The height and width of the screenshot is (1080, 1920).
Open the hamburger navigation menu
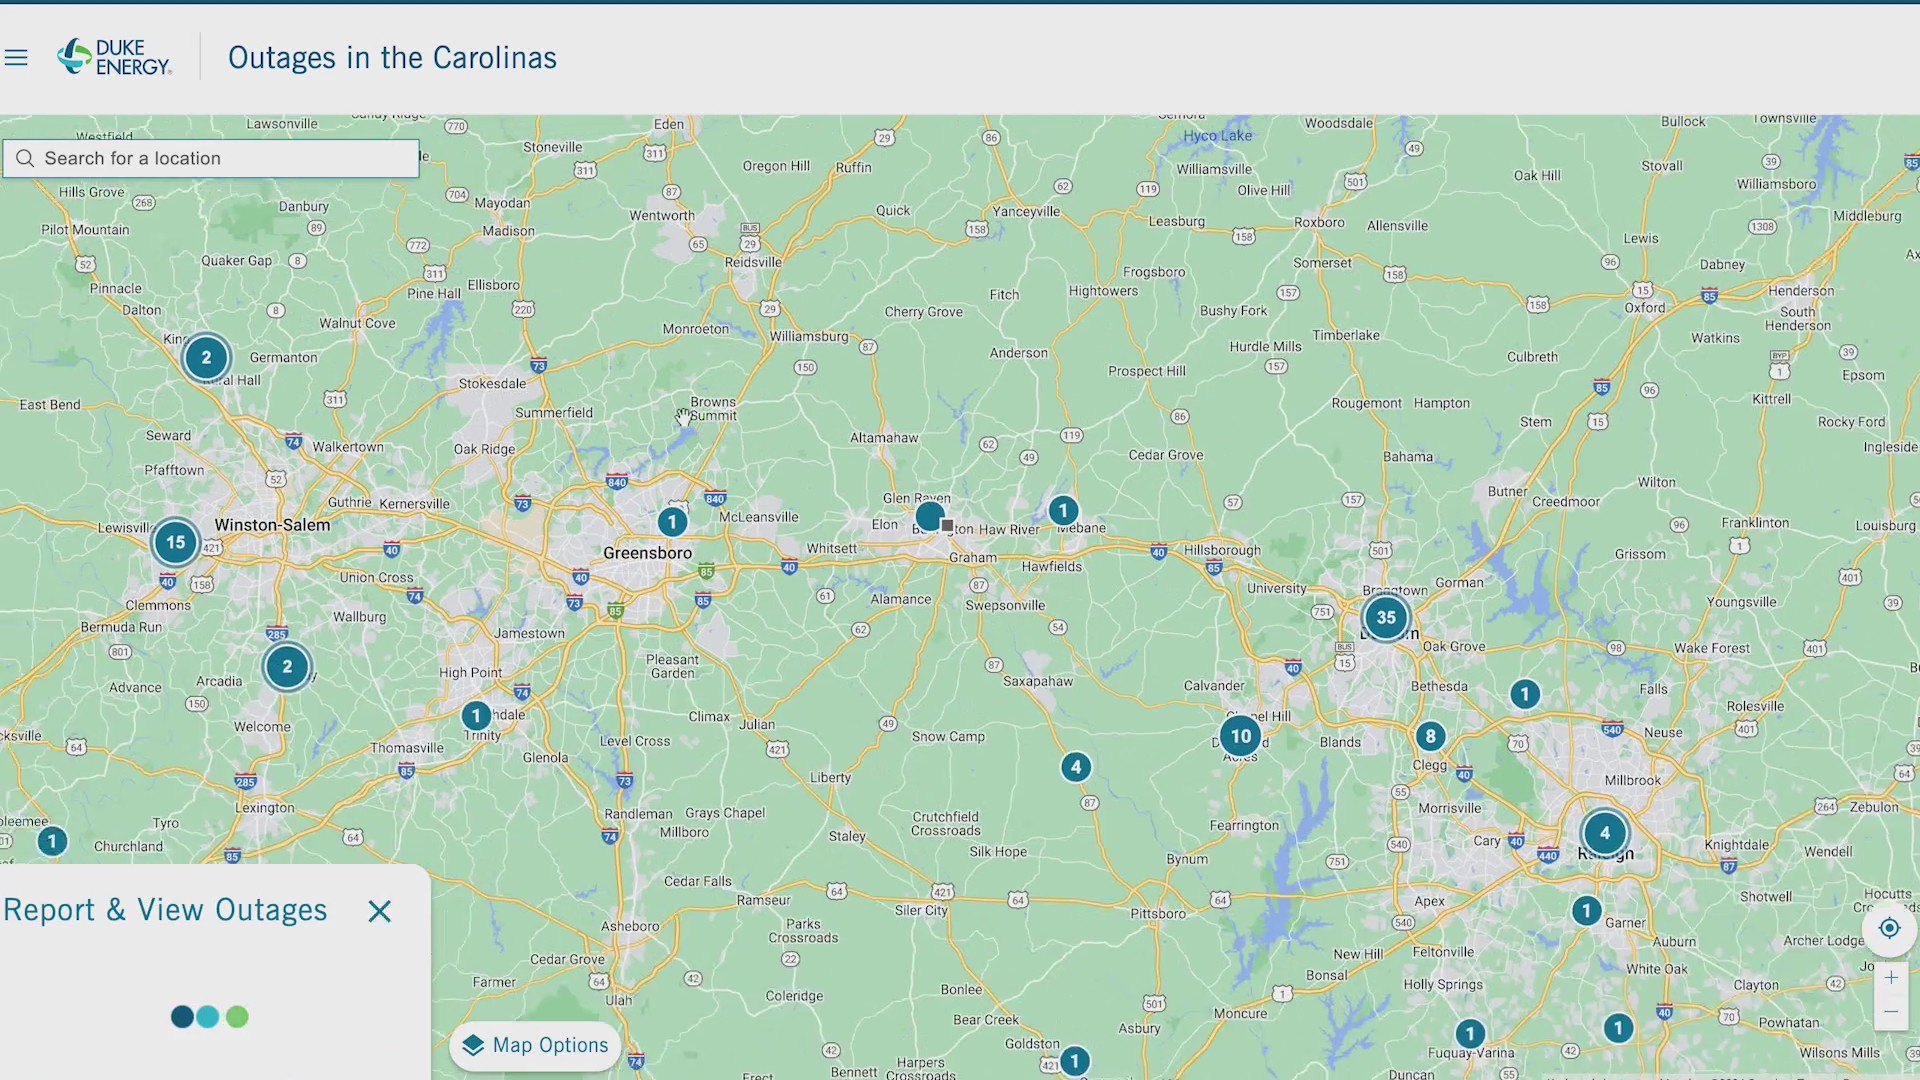[16, 57]
